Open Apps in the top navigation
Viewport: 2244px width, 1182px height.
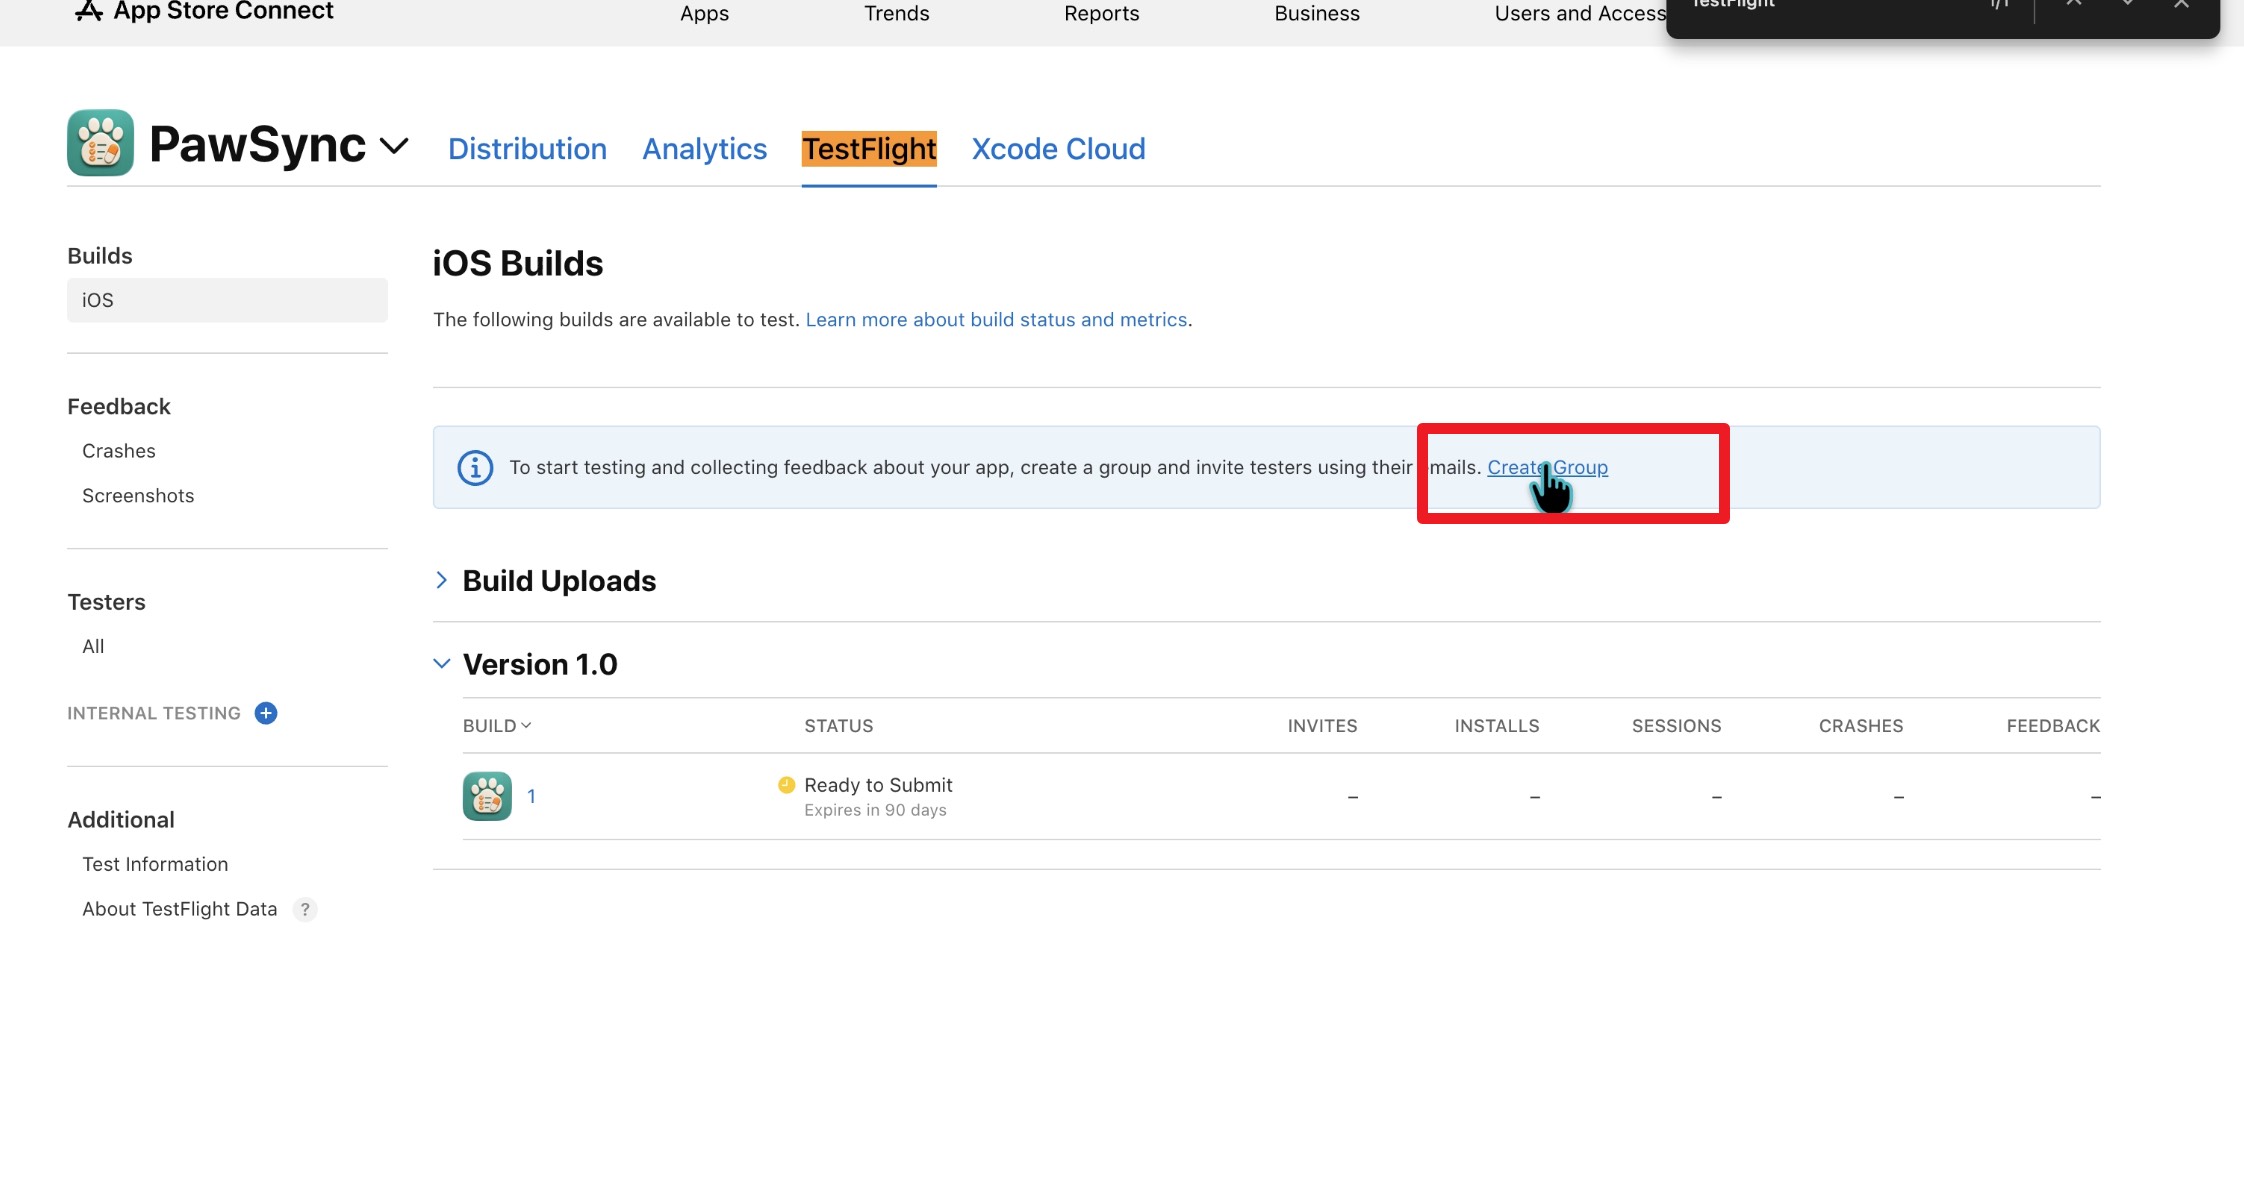[704, 13]
